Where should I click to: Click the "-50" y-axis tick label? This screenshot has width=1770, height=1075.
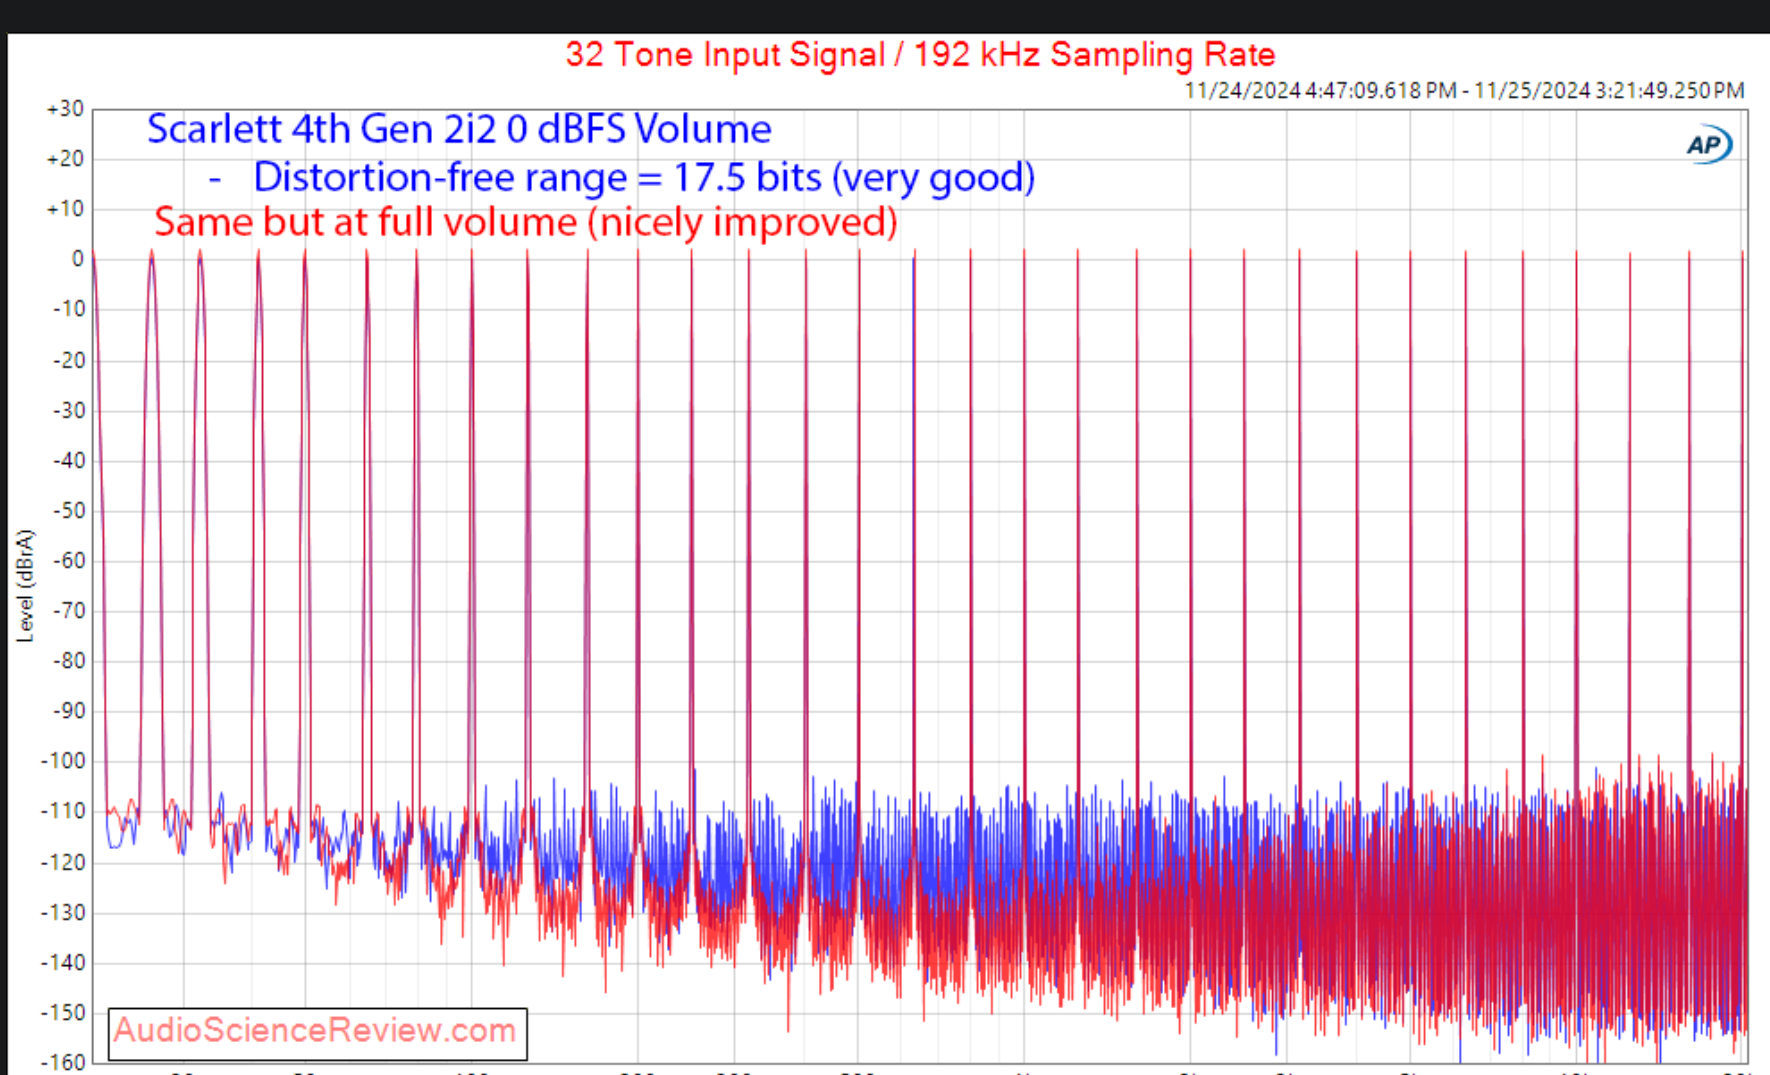click(x=69, y=510)
